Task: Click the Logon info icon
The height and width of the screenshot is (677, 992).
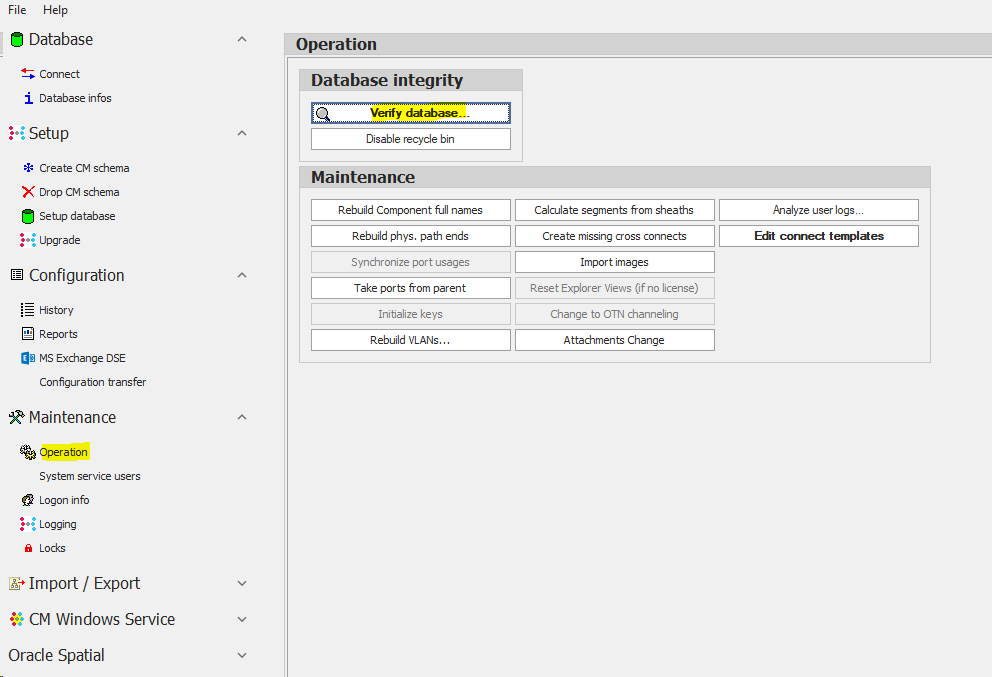Action: 28,500
